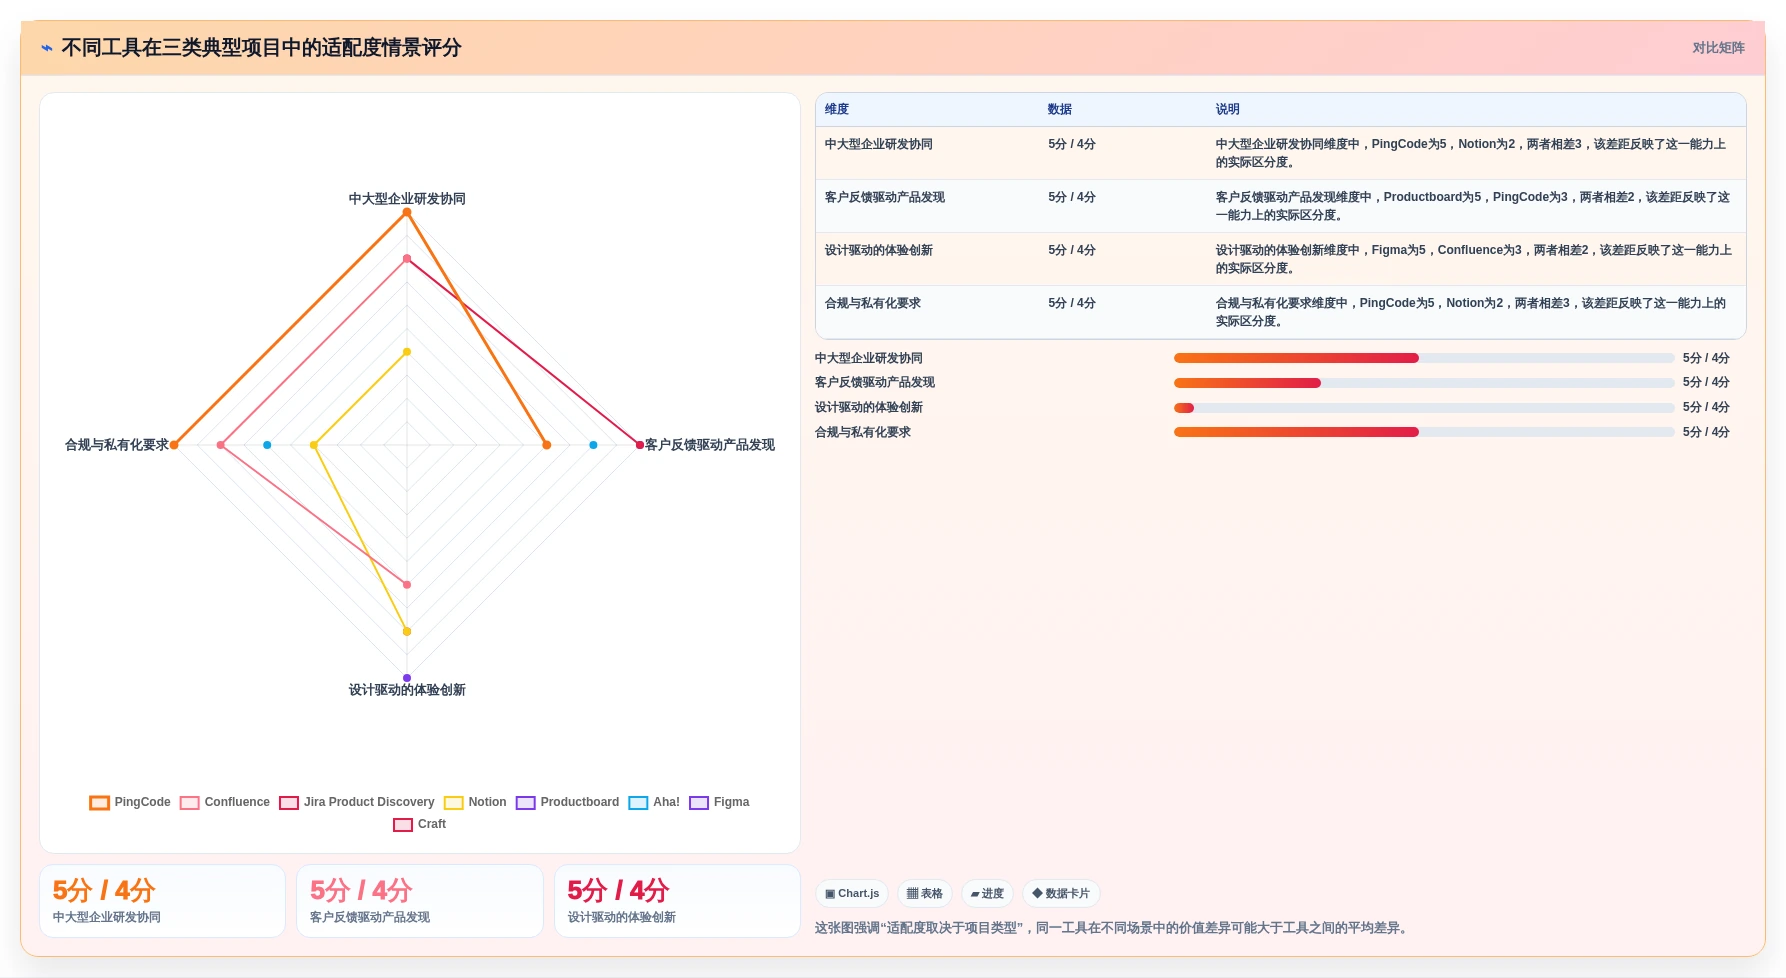This screenshot has height=978, width=1786.
Task: Toggle the Confluence legend swatch
Action: tap(189, 803)
